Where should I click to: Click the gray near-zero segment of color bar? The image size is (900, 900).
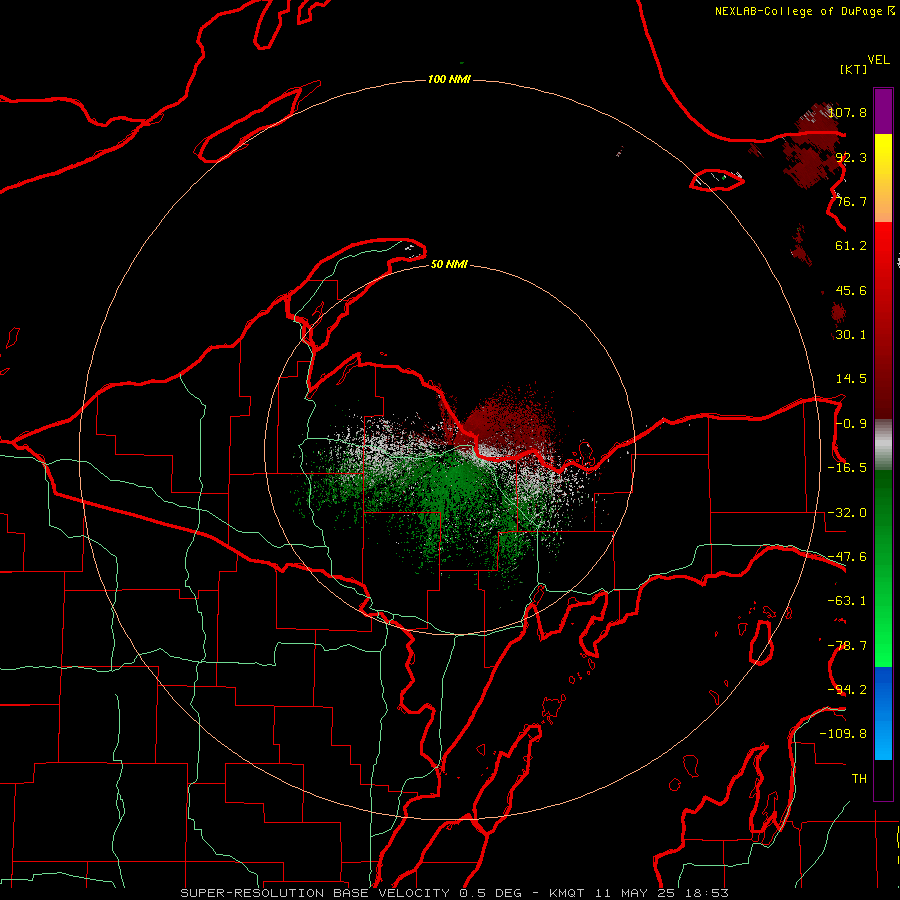883,445
